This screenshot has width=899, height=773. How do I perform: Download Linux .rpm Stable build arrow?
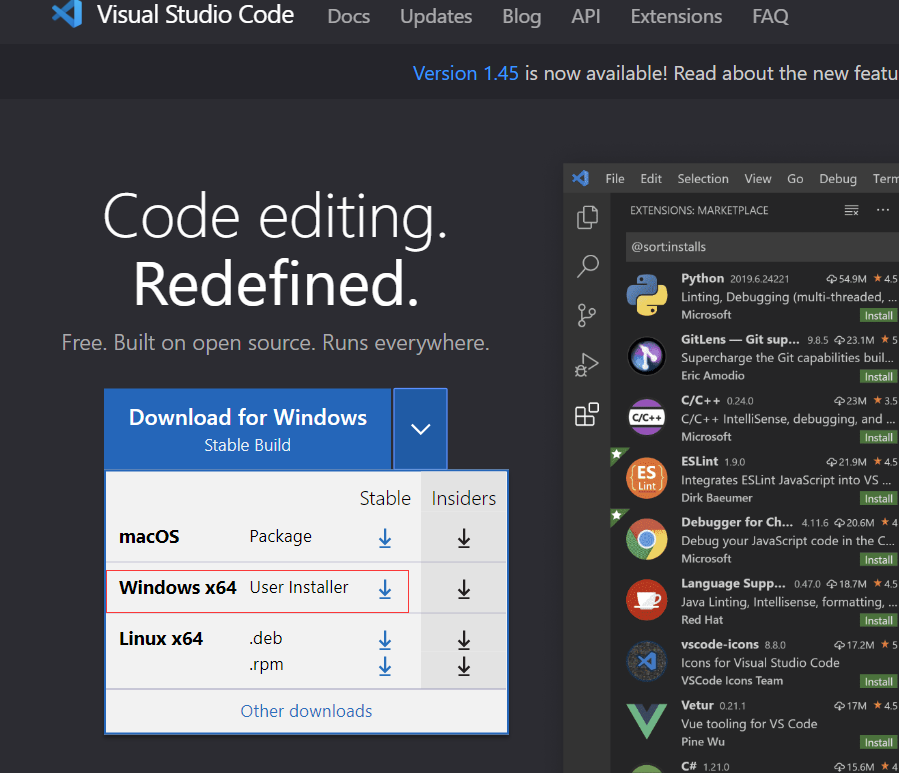pos(385,666)
